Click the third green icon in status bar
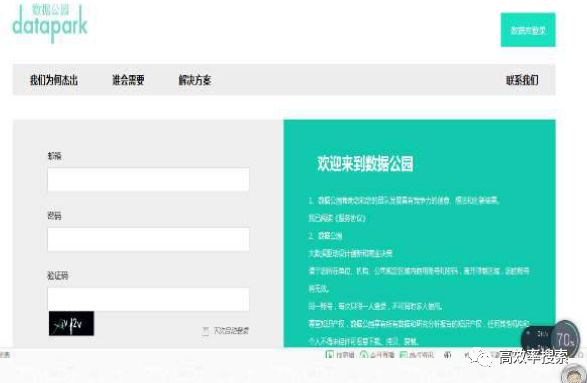The width and height of the screenshot is (587, 383). point(404,355)
